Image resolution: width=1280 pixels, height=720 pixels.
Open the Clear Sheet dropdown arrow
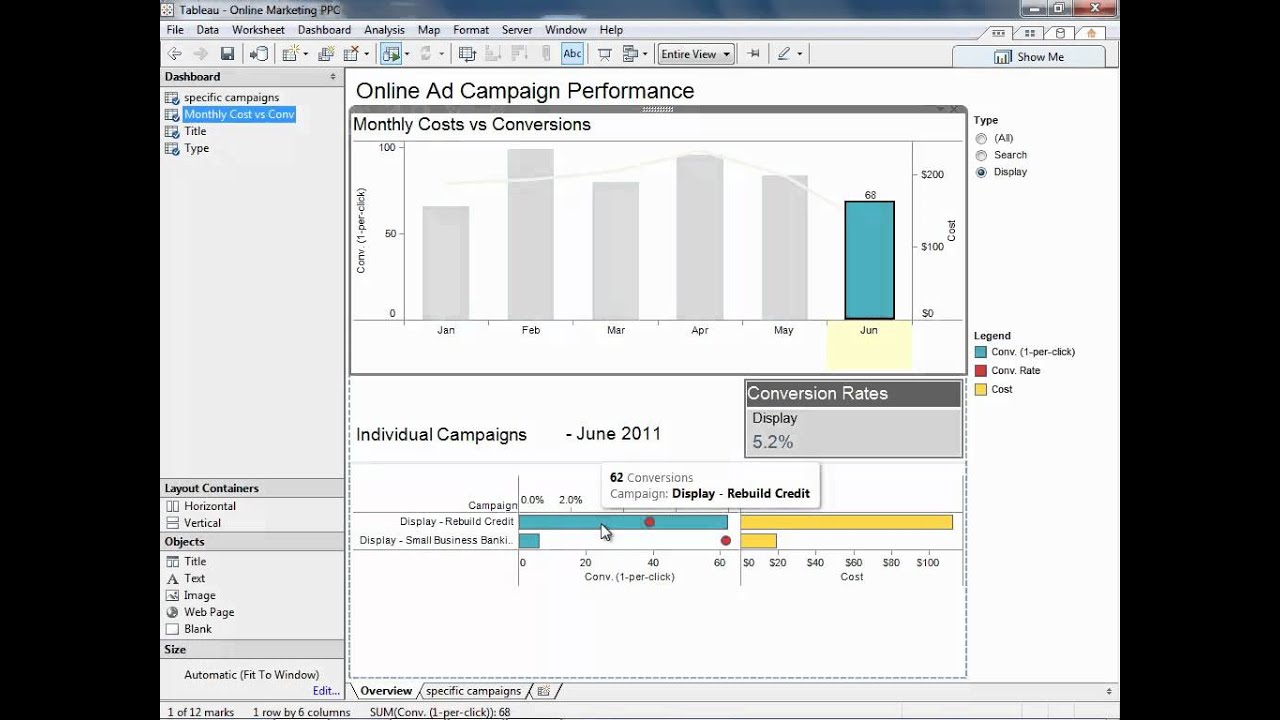[x=367, y=54]
